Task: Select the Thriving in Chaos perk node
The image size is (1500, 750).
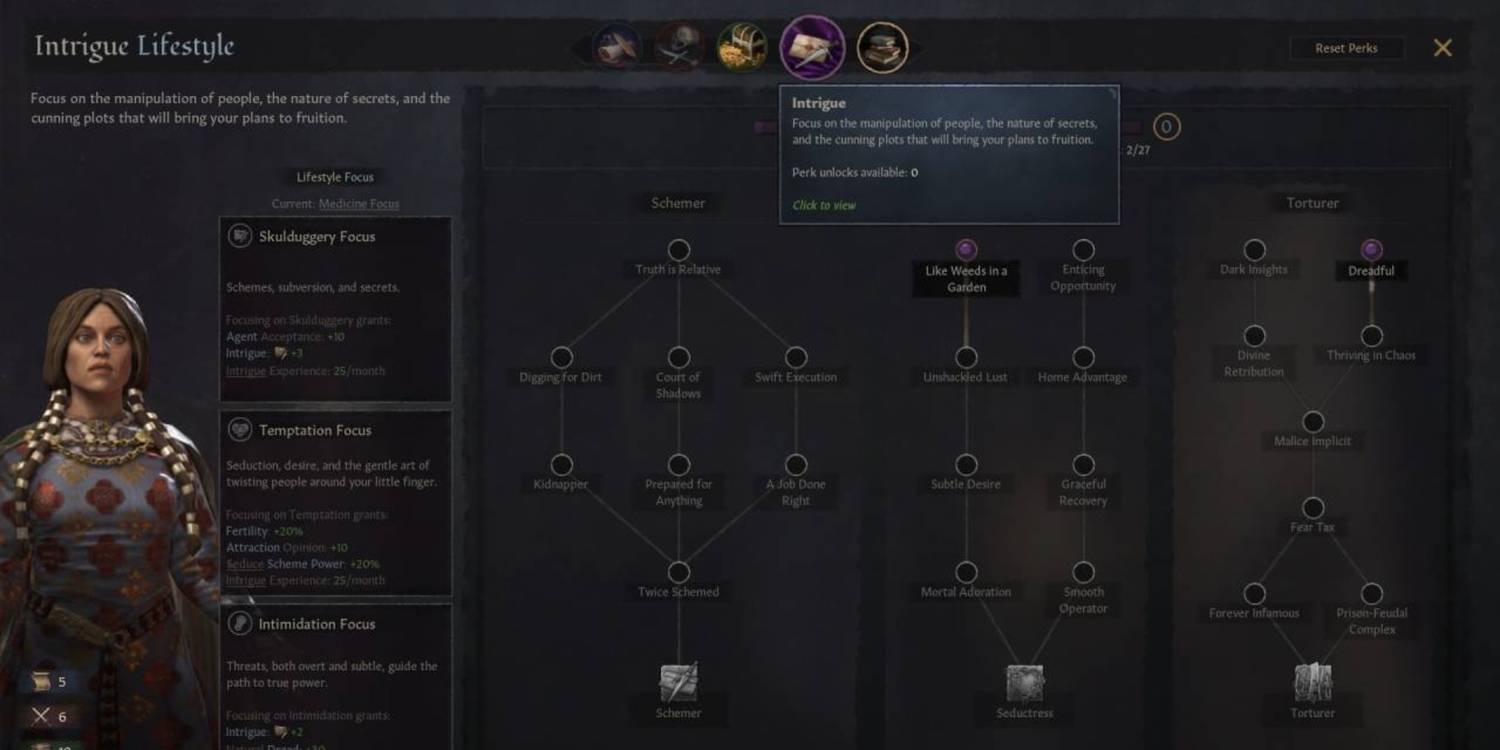Action: (1372, 336)
